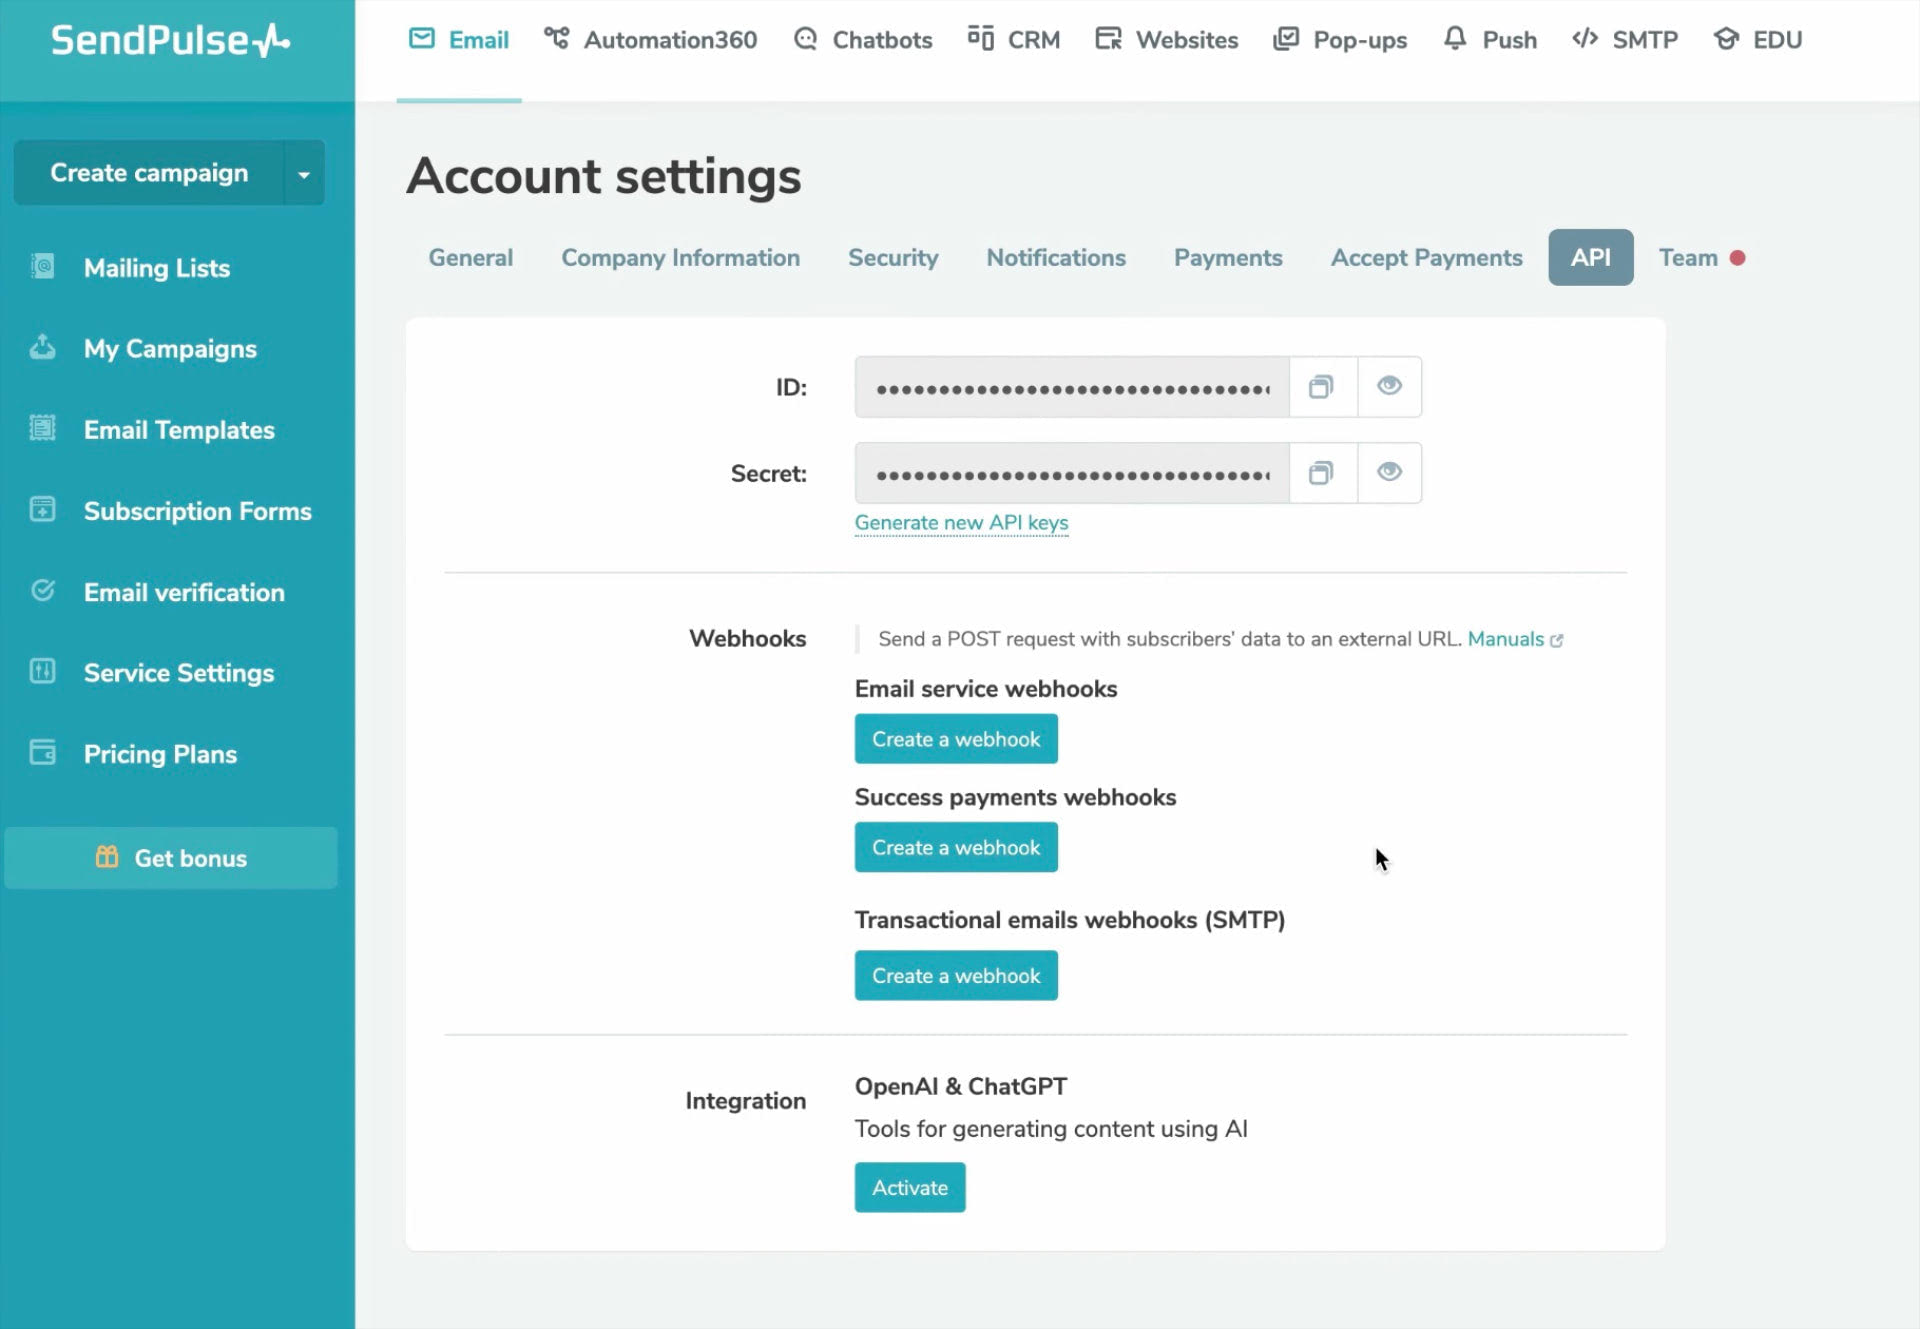Click the Pricing Plans wallet icon
Viewport: 1920px width, 1329px height.
[x=42, y=752]
